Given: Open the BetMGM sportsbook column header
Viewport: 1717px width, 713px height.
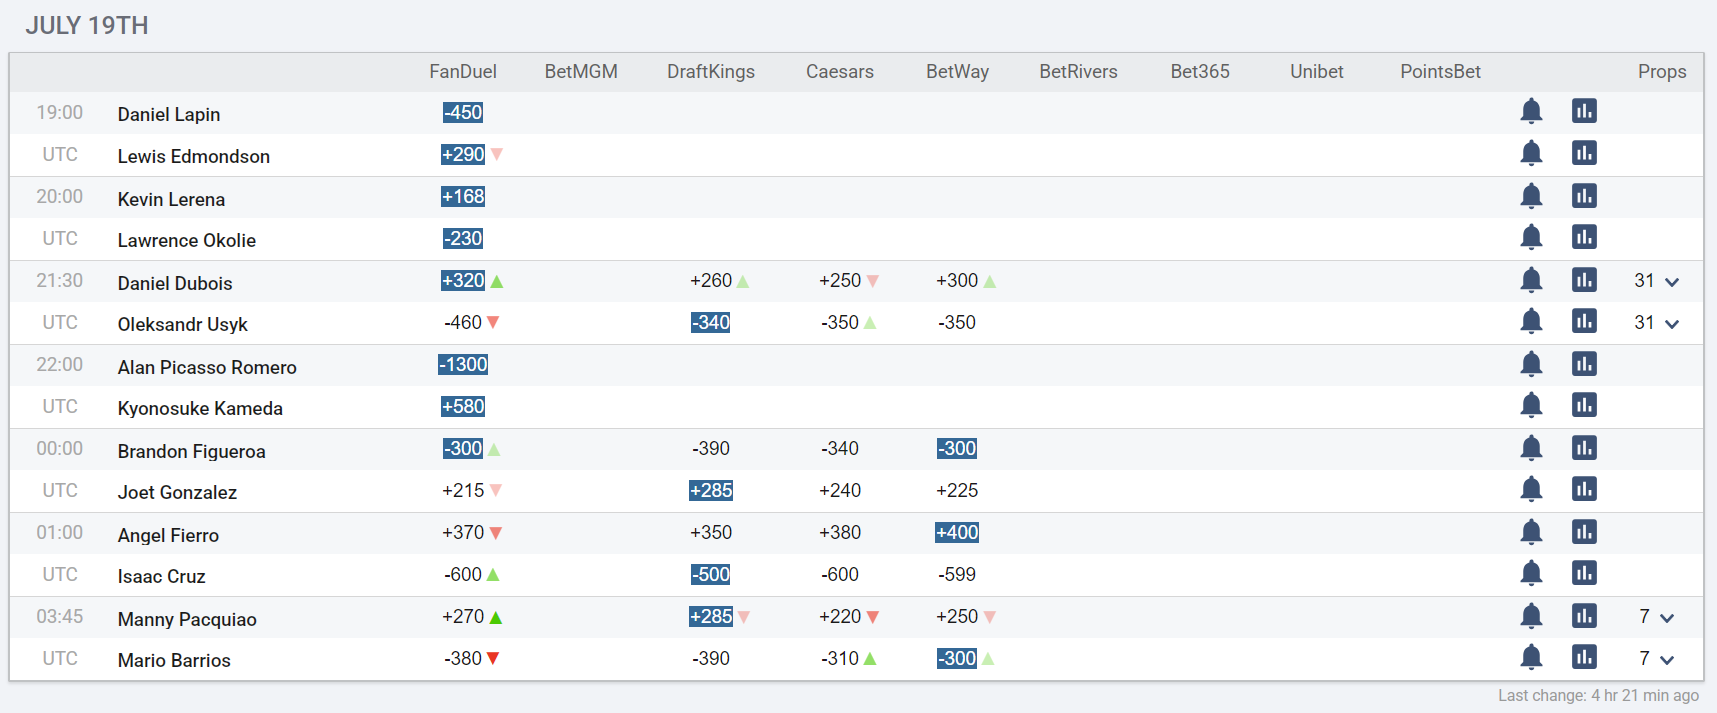Looking at the screenshot, I should click(x=581, y=72).
